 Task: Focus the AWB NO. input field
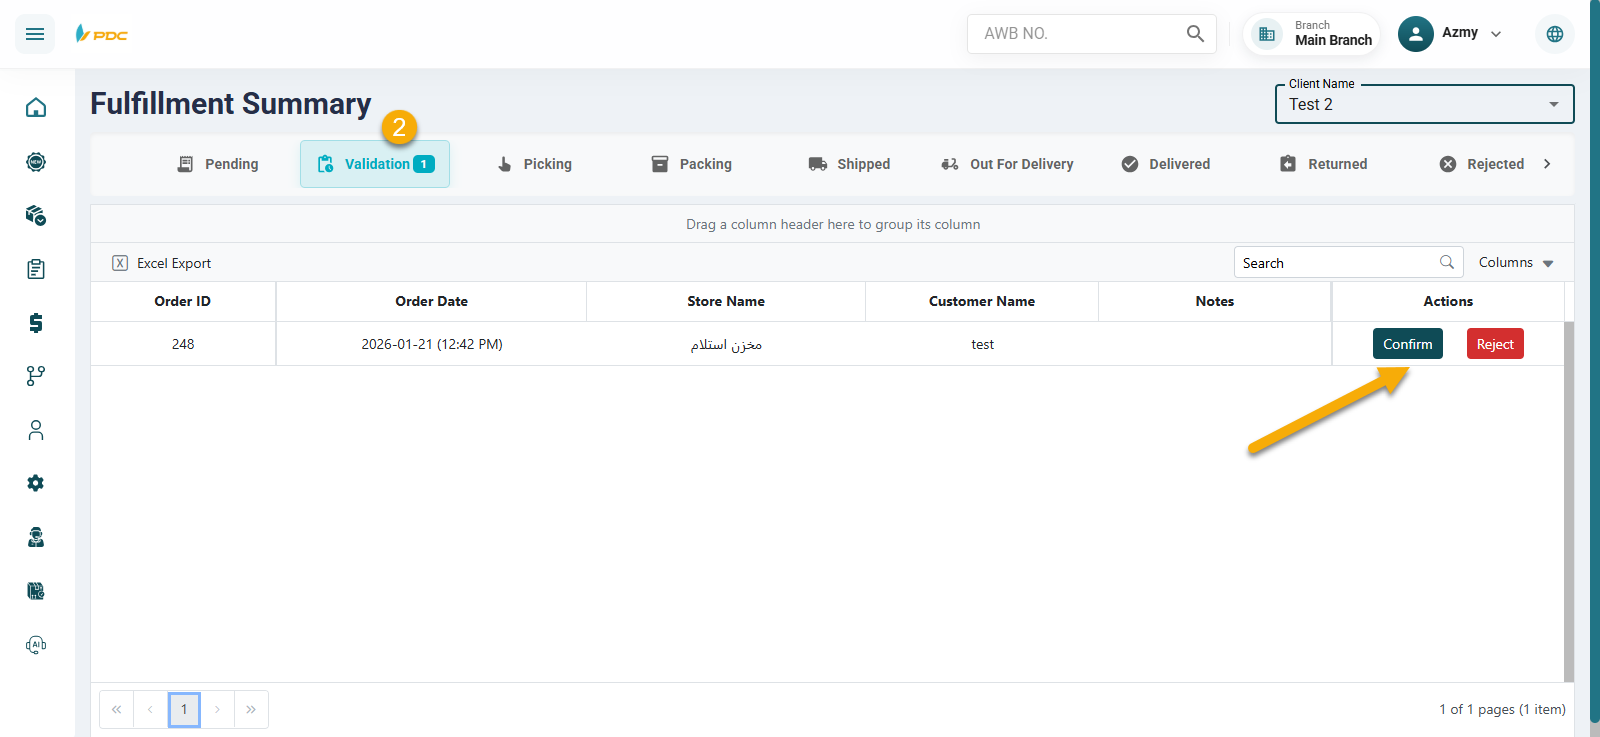1080,33
